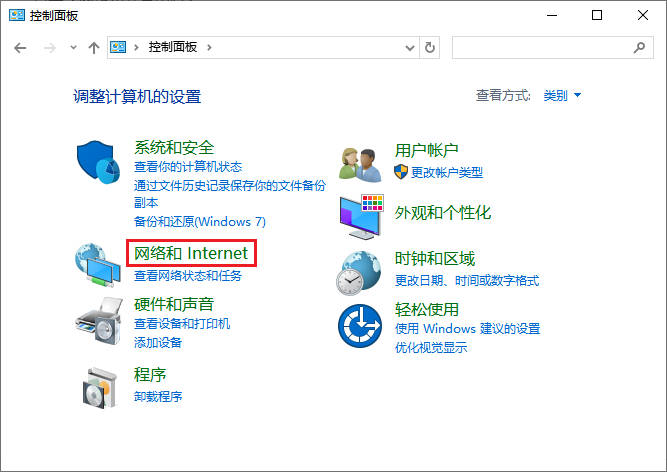
Task: Click the search magnifier icon
Action: pyautogui.click(x=639, y=47)
